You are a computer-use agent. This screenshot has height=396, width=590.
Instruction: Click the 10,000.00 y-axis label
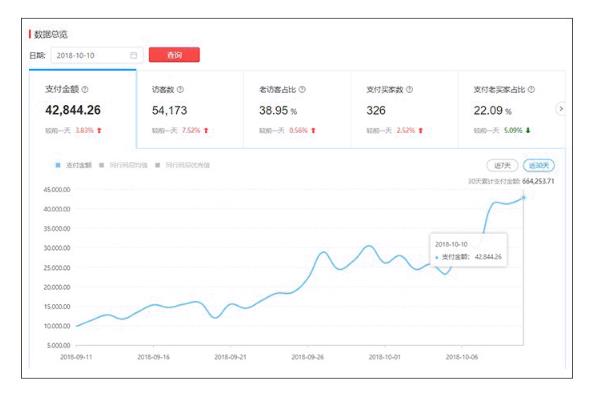pyautogui.click(x=57, y=326)
